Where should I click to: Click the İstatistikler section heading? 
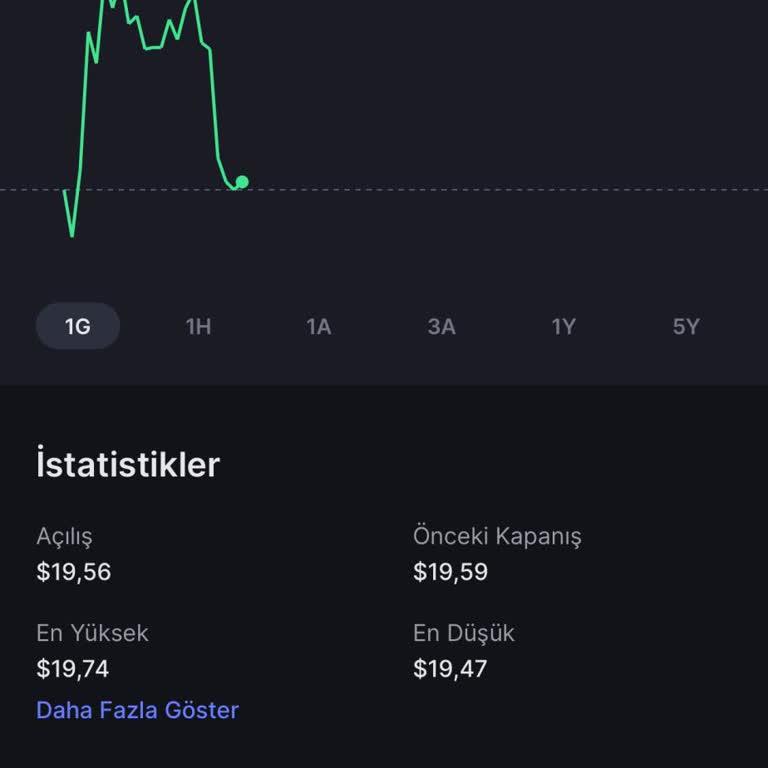127,465
